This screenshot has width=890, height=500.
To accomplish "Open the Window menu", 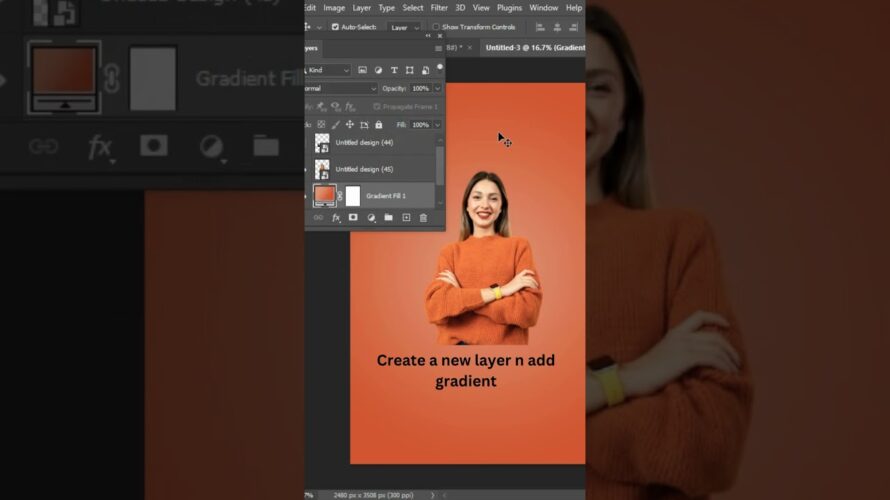I will coord(543,8).
